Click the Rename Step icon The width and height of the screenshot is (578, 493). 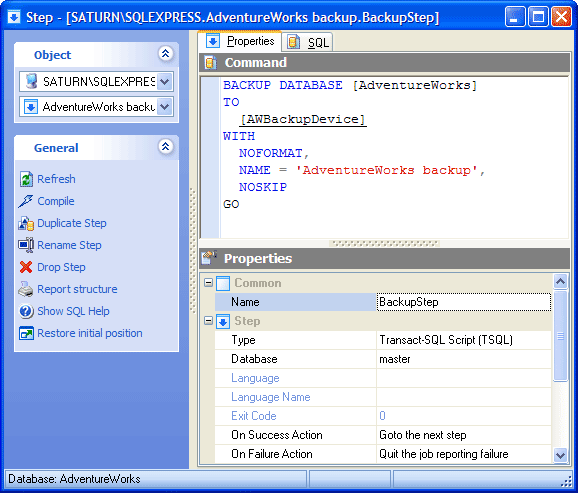[26, 245]
